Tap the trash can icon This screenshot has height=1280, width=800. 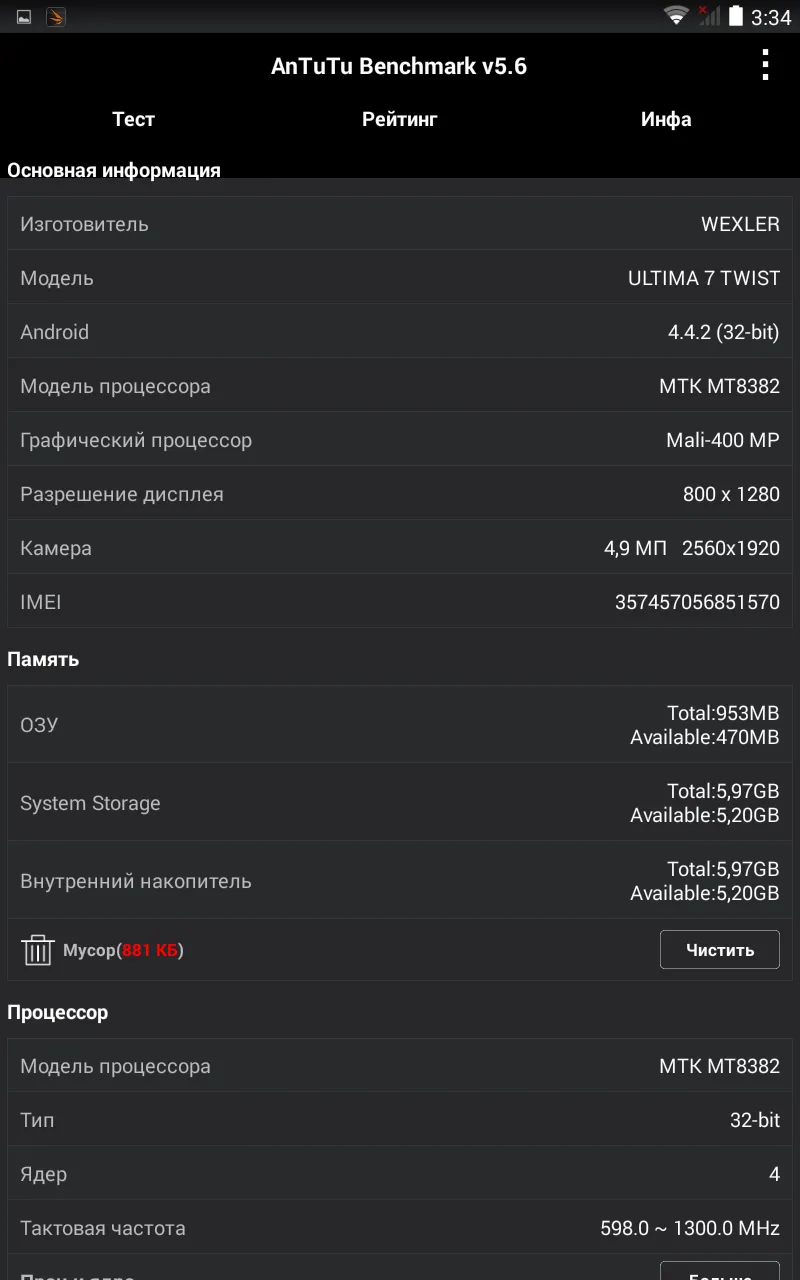click(37, 950)
